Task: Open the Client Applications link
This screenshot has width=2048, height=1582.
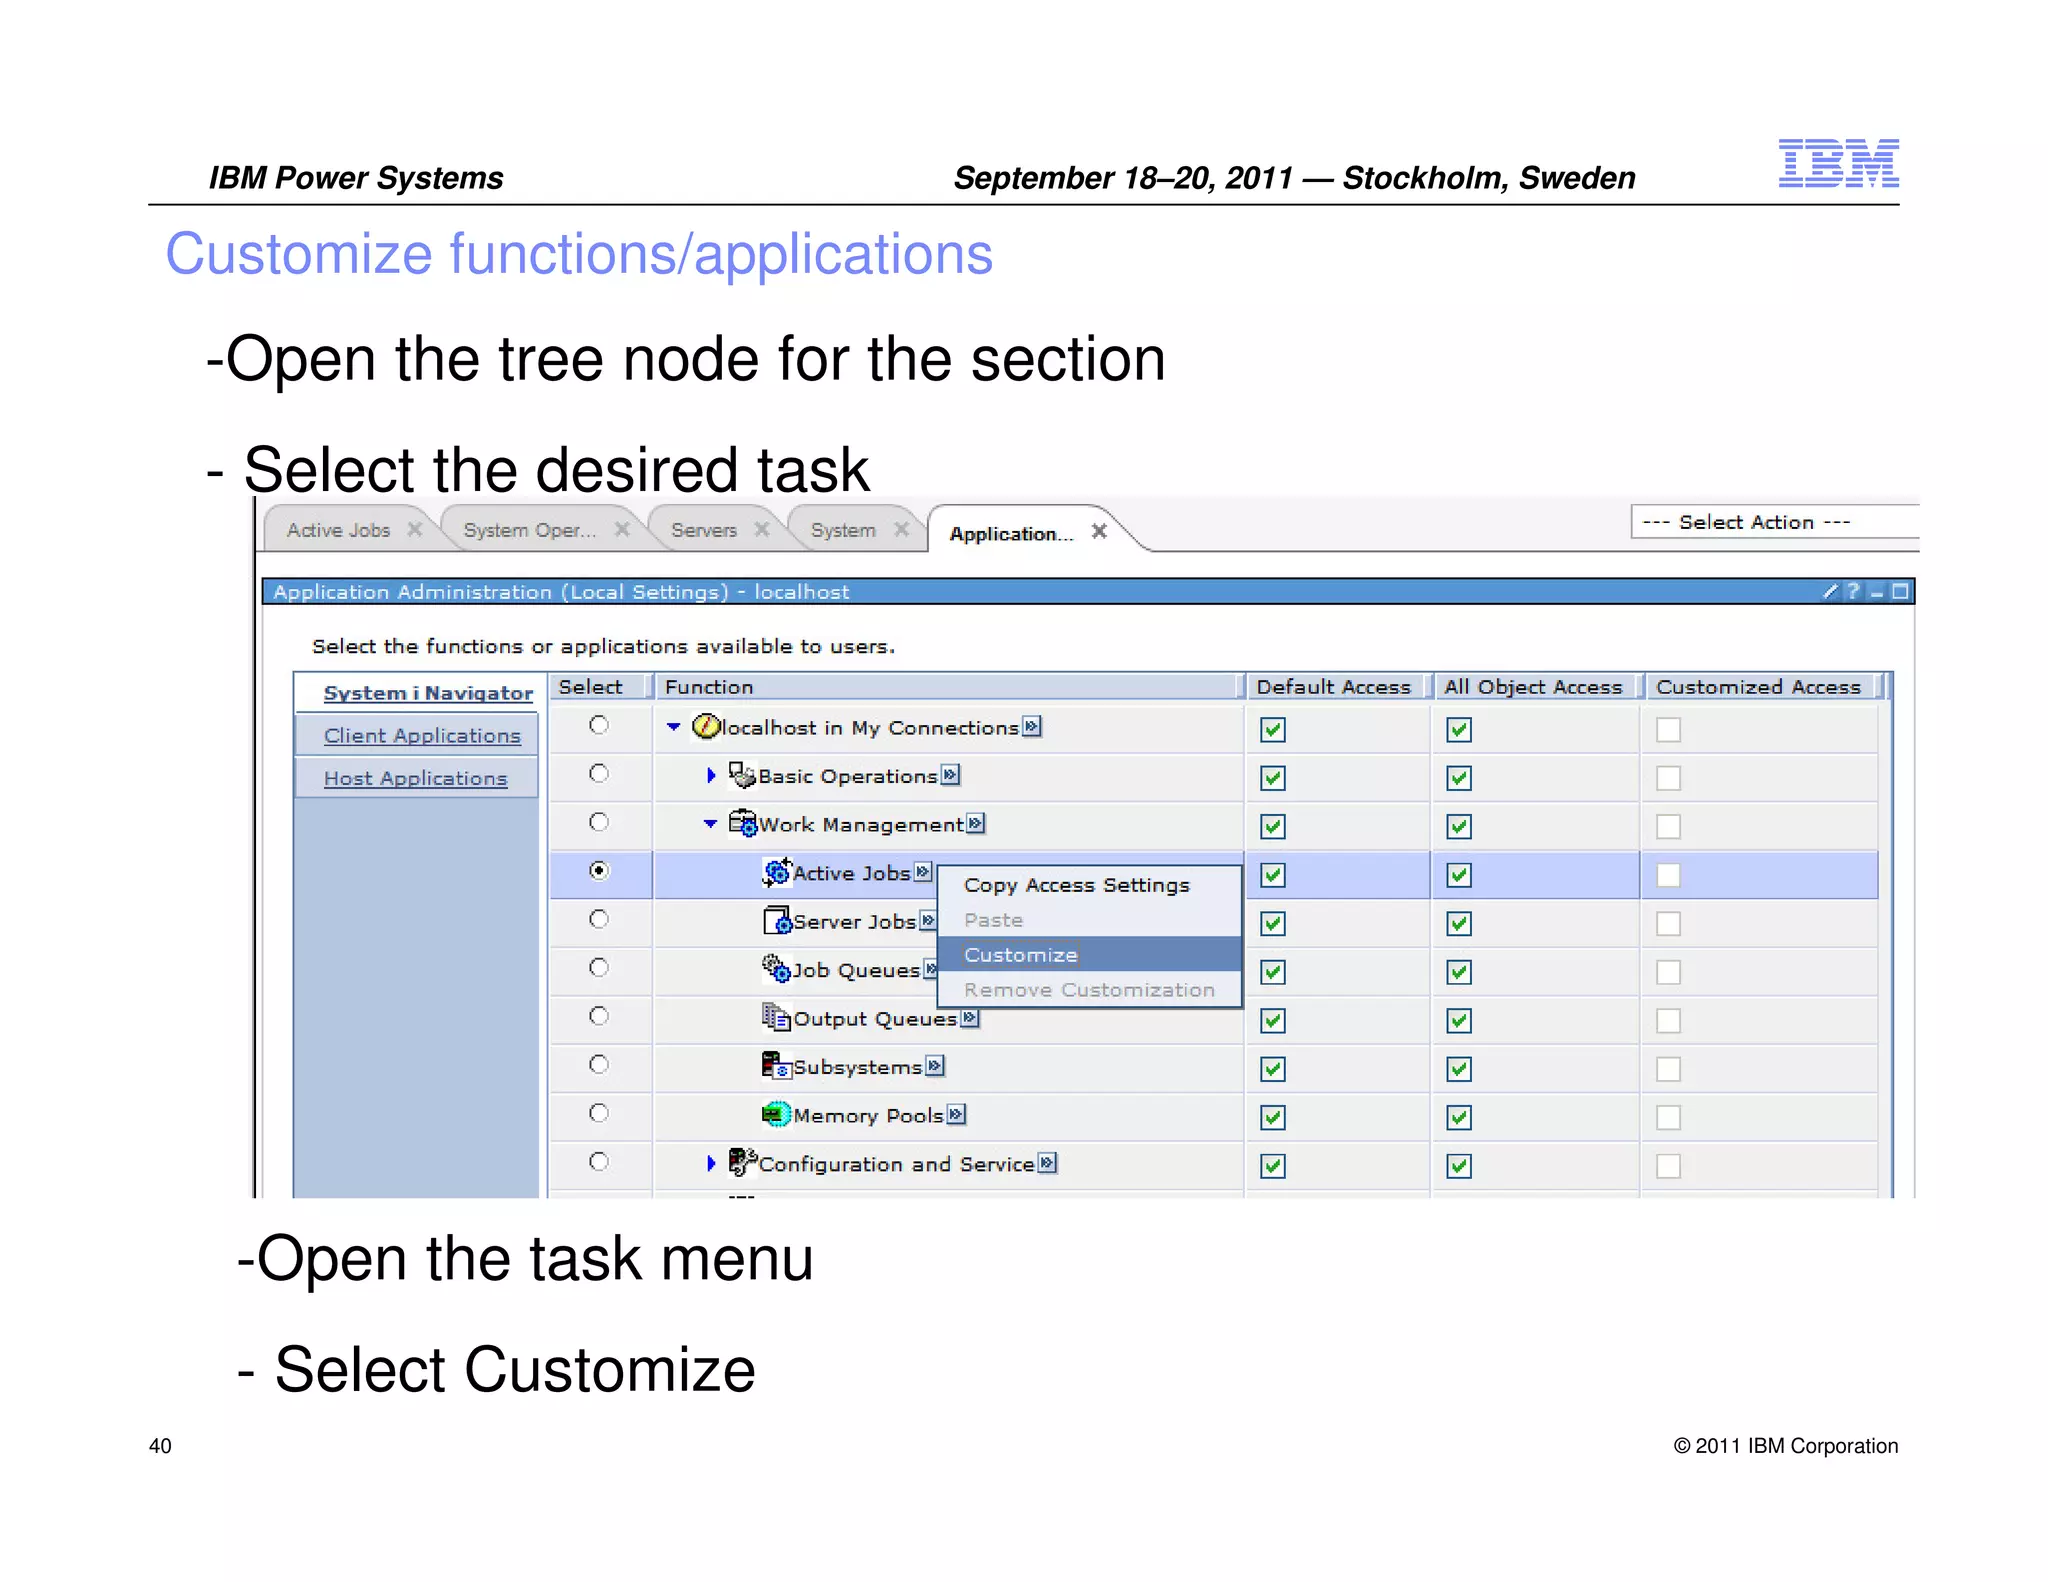Action: 422,736
